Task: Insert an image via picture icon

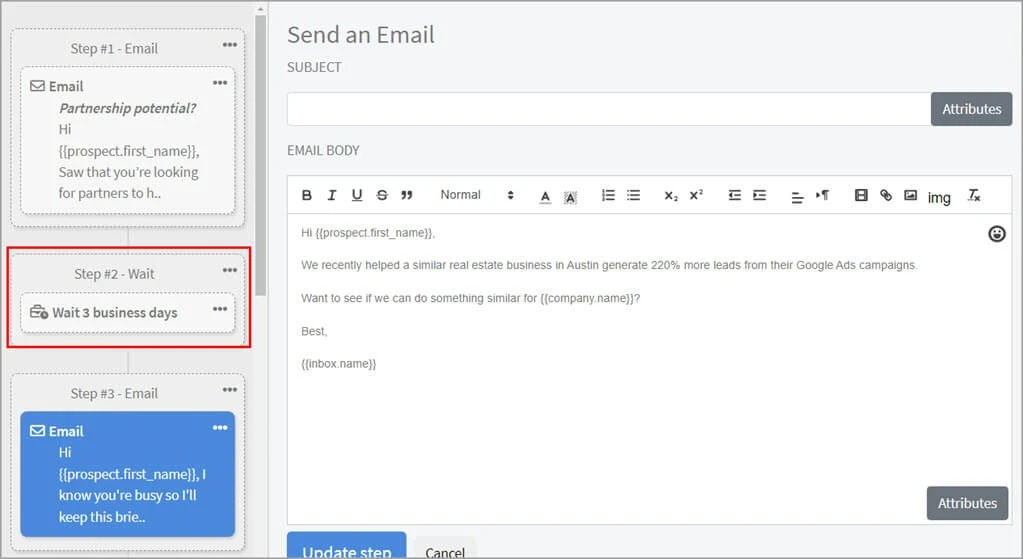Action: (911, 195)
